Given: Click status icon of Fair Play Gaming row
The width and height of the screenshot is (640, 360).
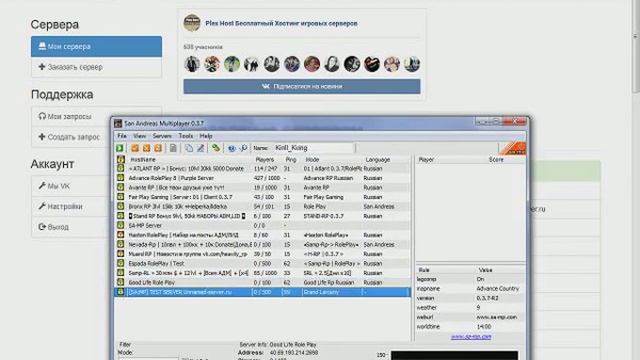Looking at the screenshot, I should [x=120, y=197].
